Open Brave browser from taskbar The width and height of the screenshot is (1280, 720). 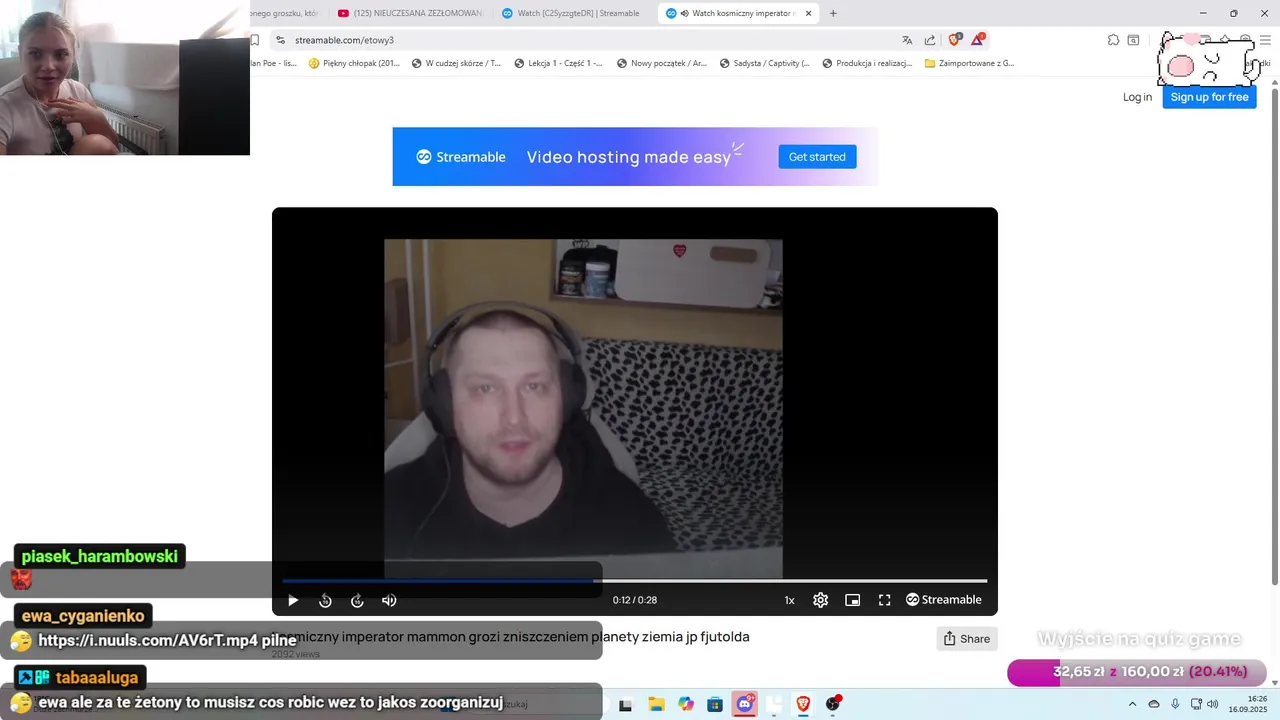point(803,704)
